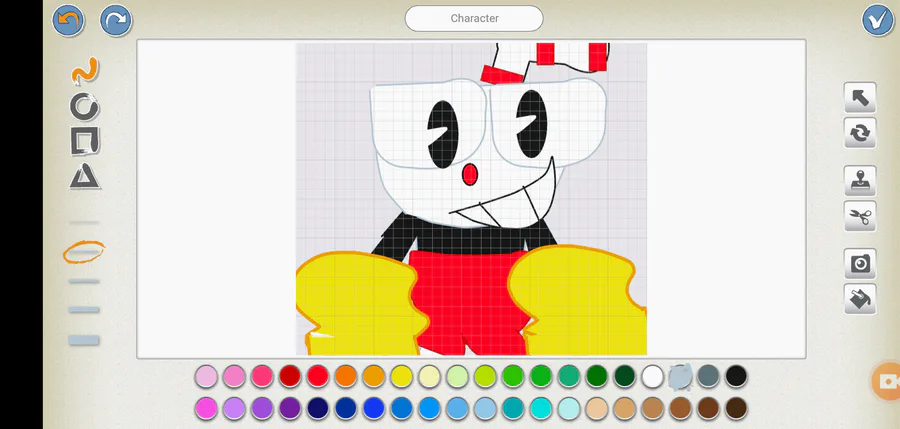Viewport: 900px width, 429px height.
Task: Pick the hot pink swatch beside dark red
Action: click(262, 377)
